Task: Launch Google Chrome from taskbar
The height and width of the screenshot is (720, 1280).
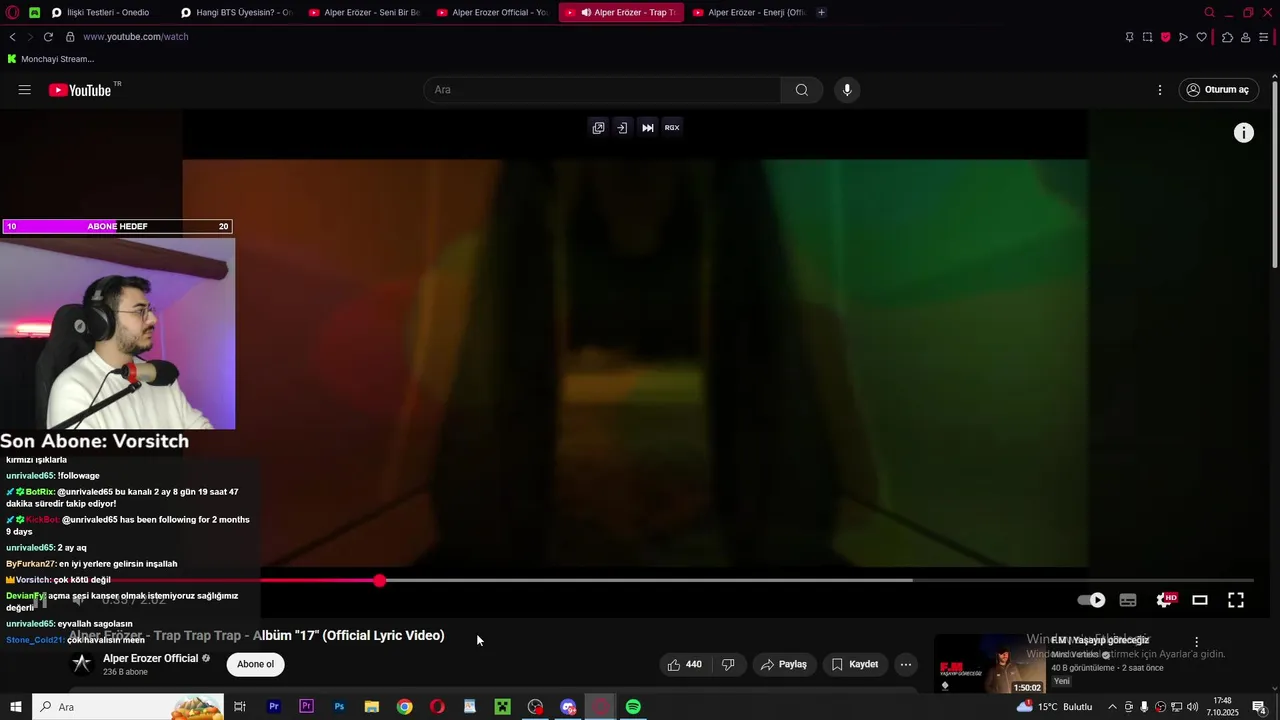Action: (404, 707)
